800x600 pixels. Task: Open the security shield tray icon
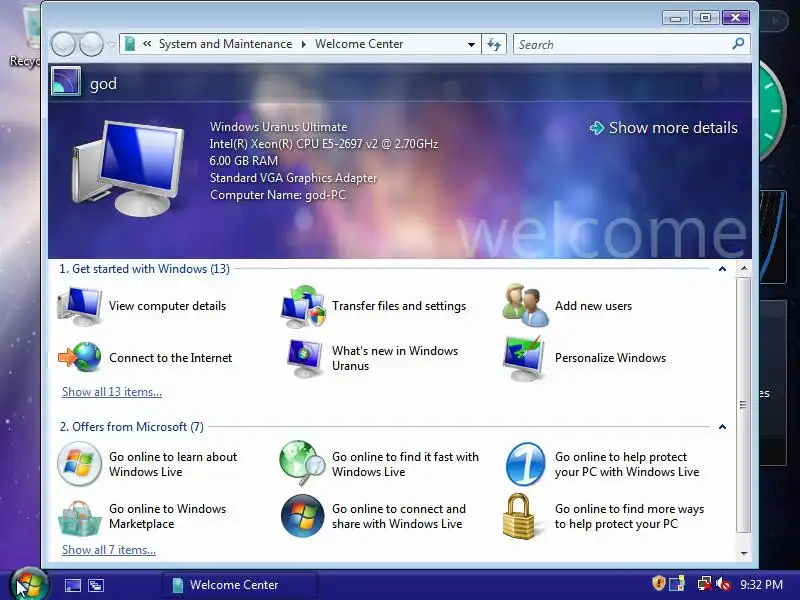pyautogui.click(x=658, y=583)
